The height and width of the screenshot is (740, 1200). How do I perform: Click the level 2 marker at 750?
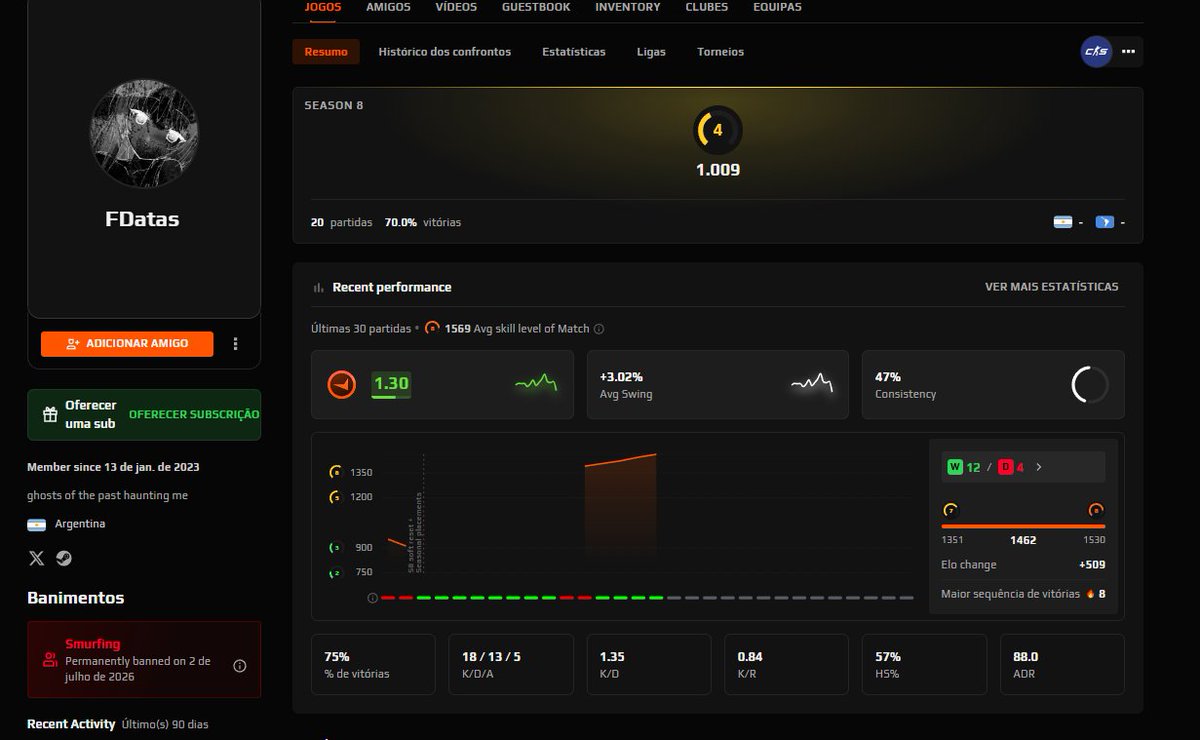tap(336, 573)
